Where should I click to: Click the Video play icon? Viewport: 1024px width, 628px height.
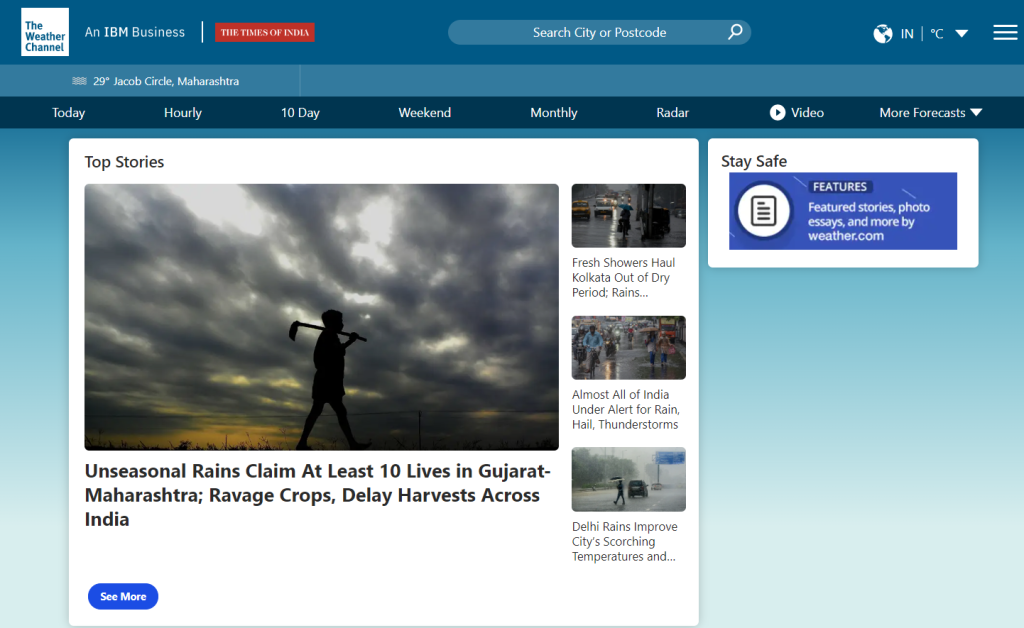tap(777, 113)
